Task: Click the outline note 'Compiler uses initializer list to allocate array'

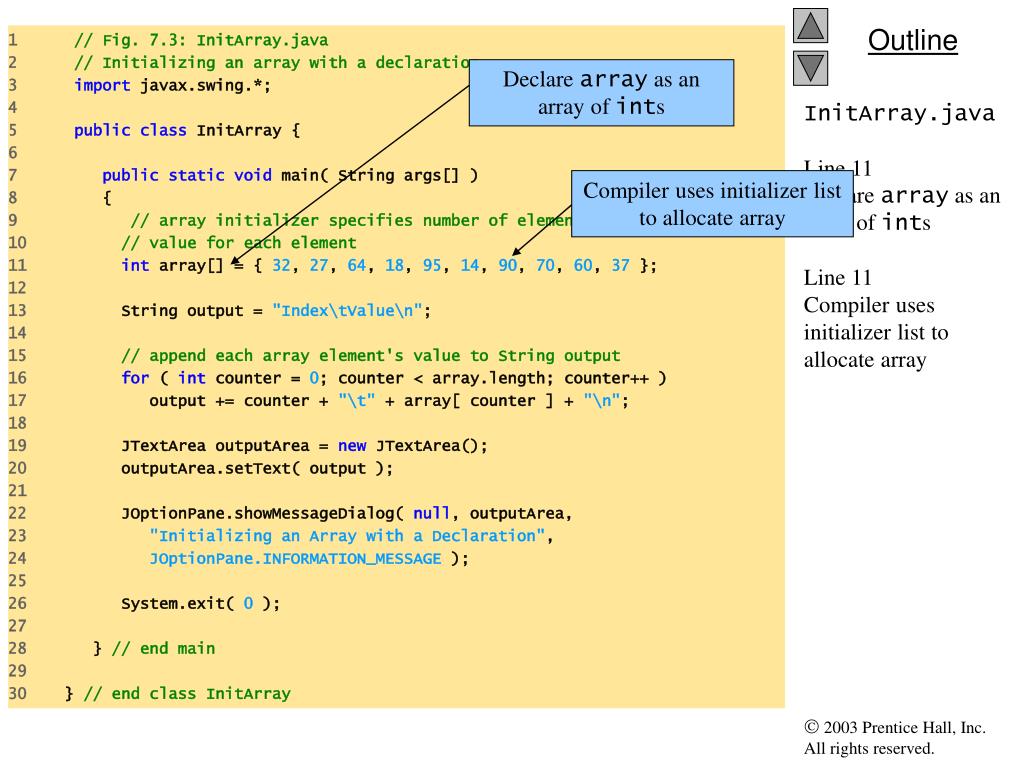Action: tap(876, 332)
